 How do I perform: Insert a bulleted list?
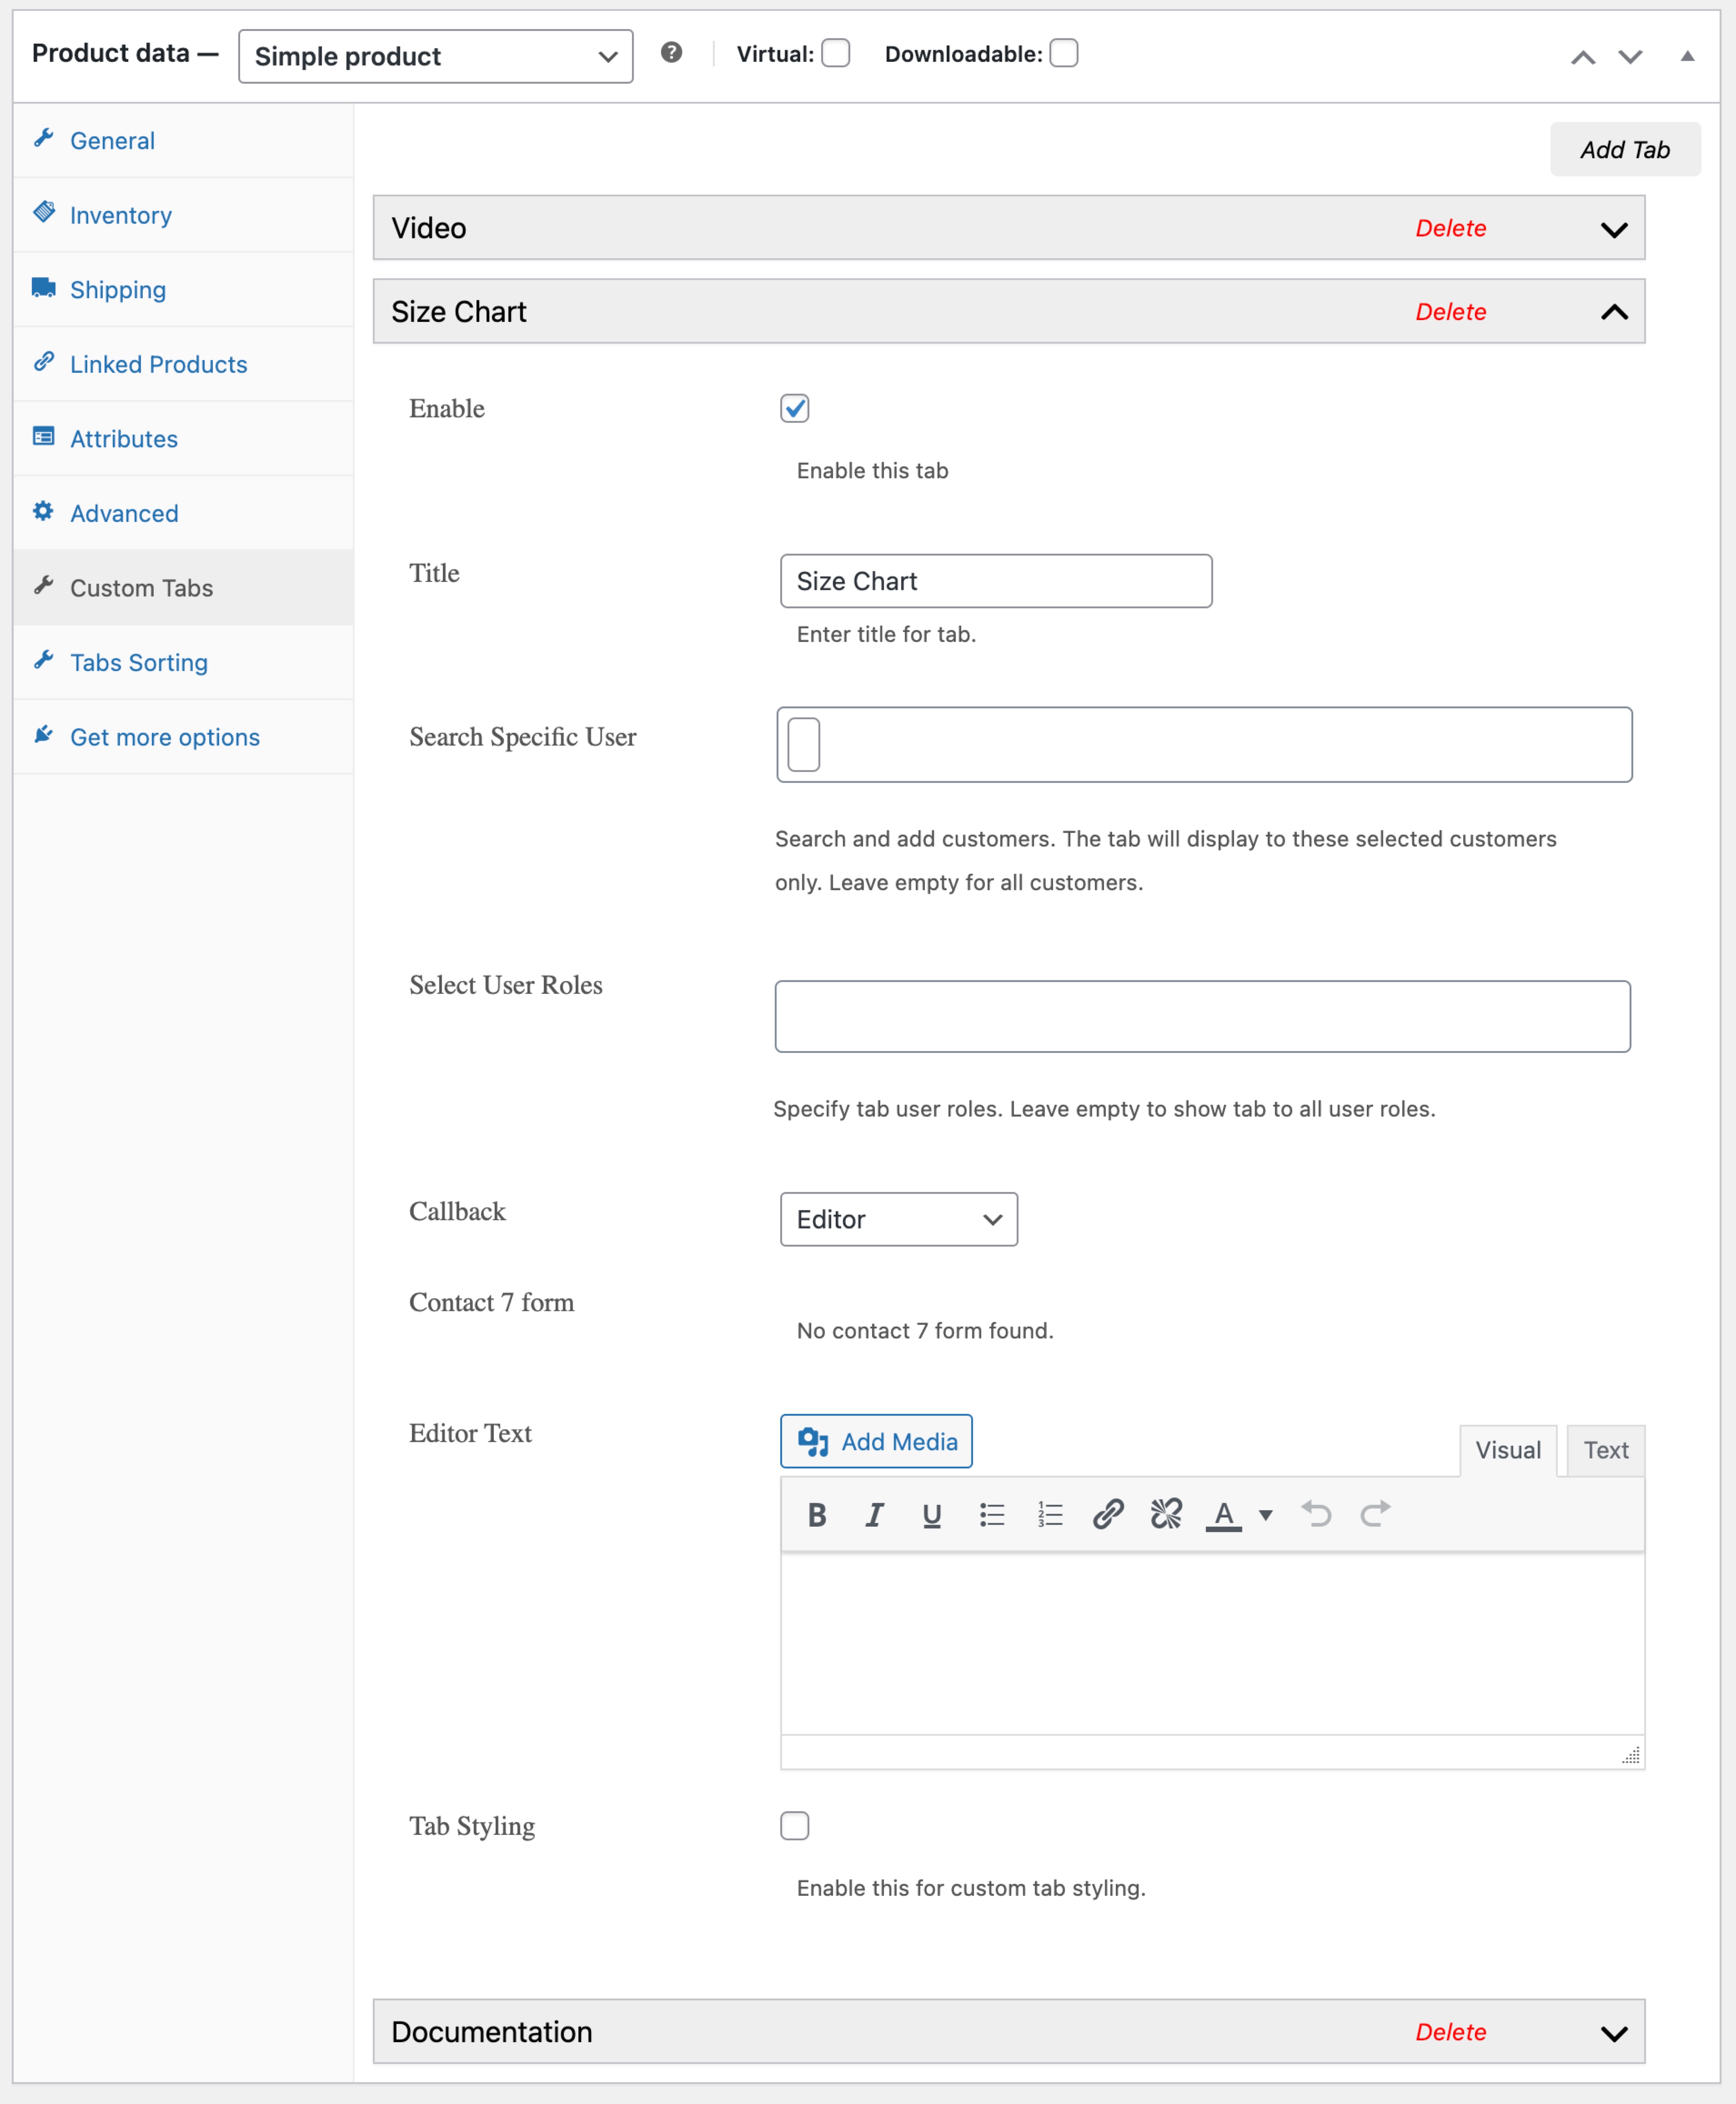[x=991, y=1514]
